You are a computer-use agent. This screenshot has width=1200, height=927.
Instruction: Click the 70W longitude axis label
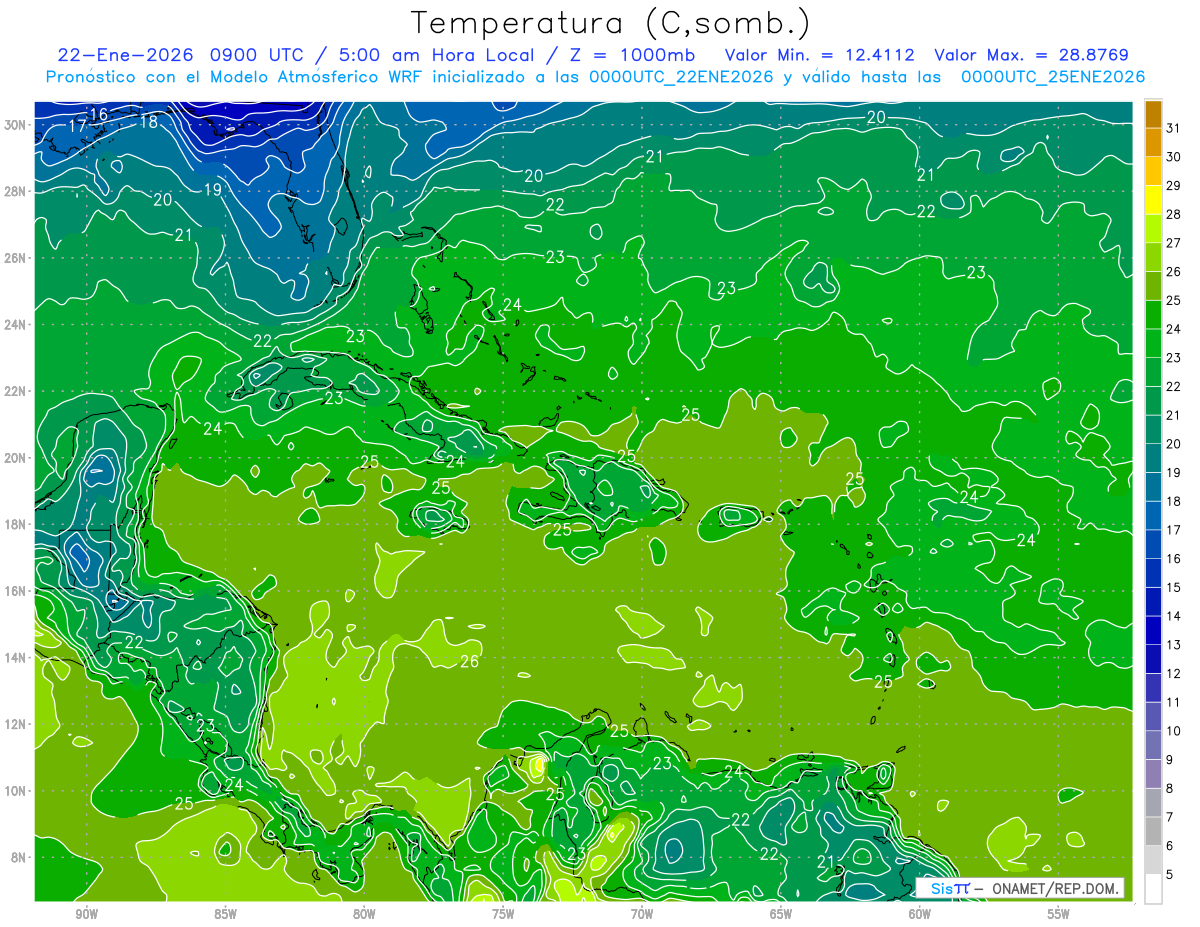642,914
